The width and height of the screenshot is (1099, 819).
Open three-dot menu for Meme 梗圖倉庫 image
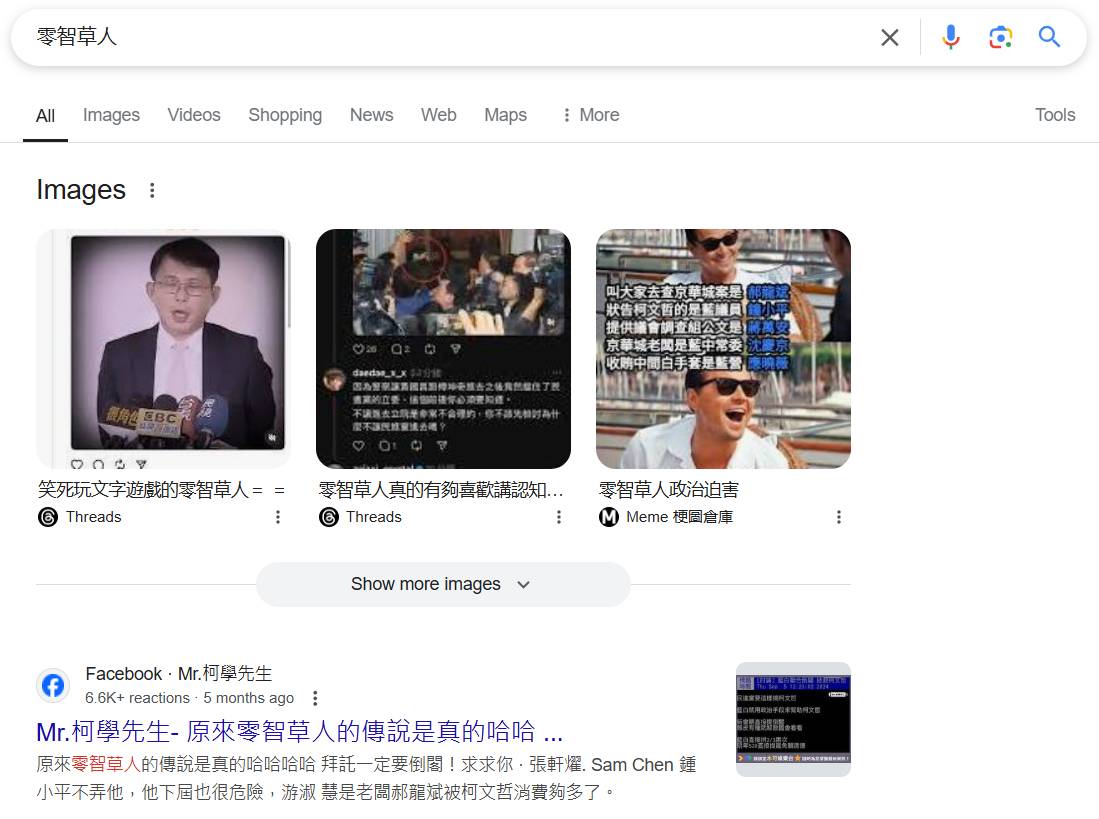pyautogui.click(x=838, y=517)
